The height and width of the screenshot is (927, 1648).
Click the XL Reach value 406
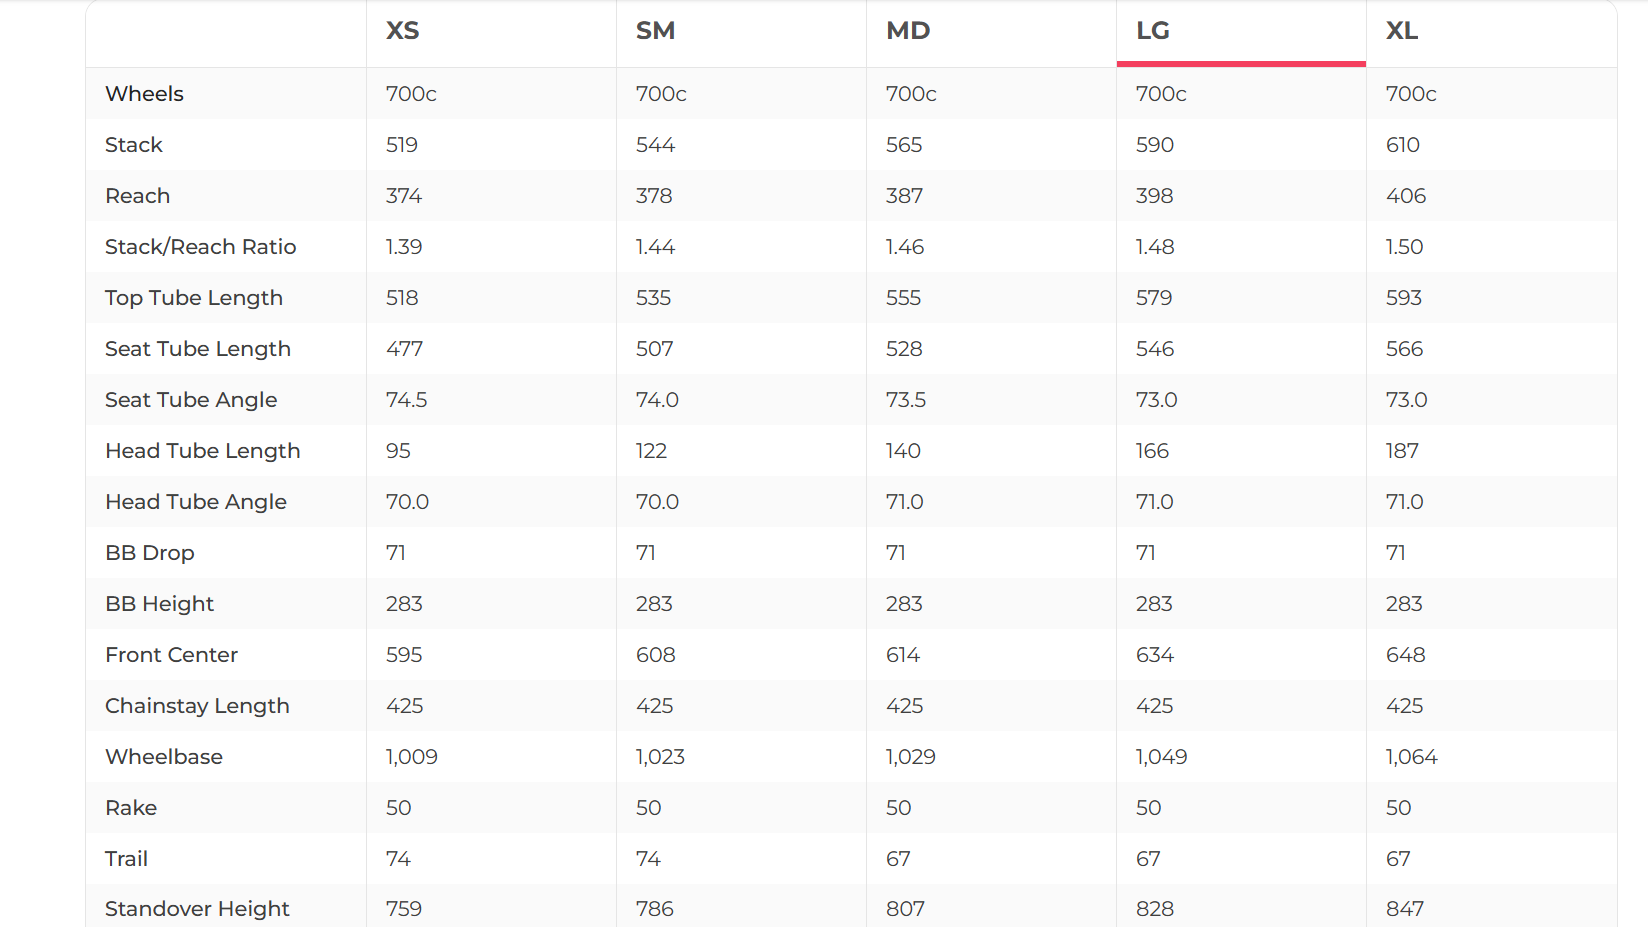[1406, 196]
